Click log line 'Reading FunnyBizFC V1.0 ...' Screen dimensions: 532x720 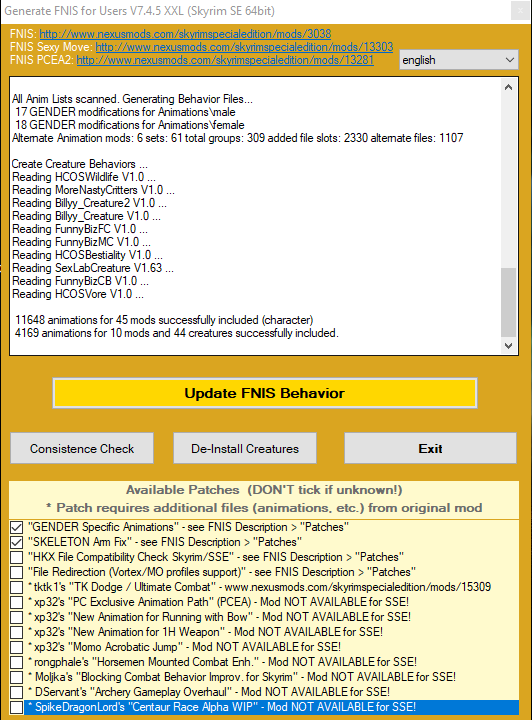coord(80,229)
